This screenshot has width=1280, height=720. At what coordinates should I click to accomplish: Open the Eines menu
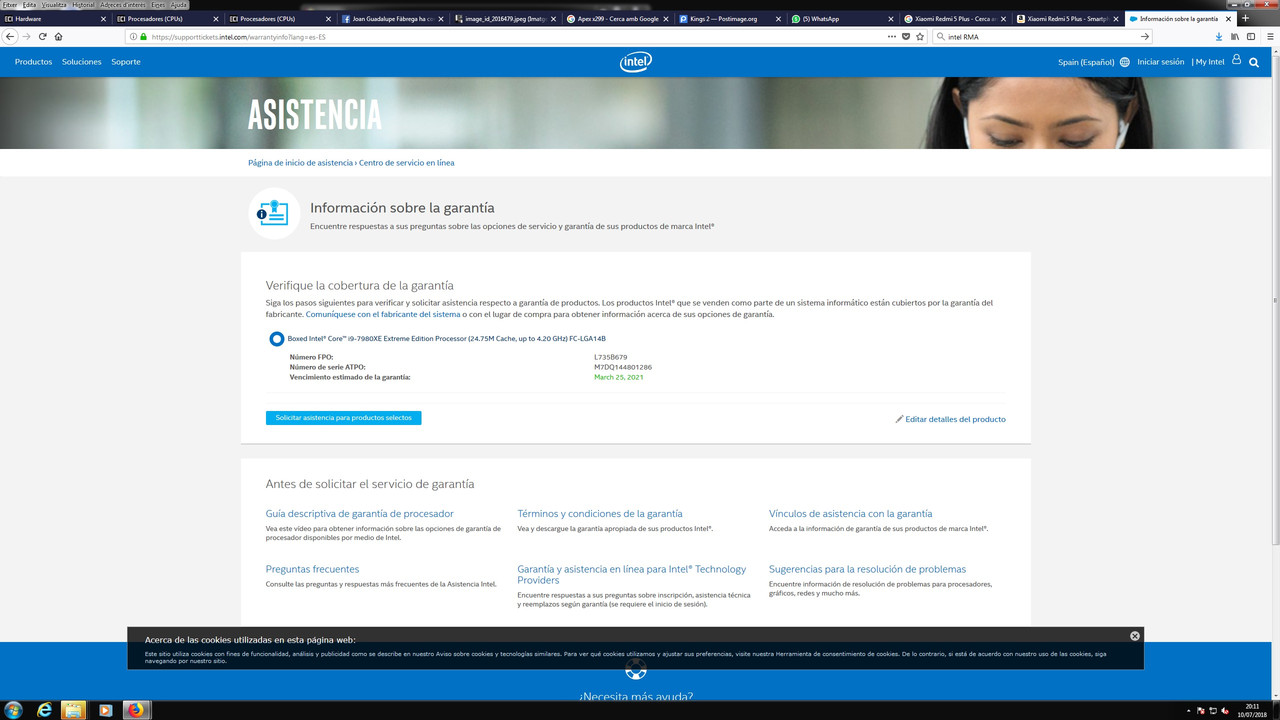pyautogui.click(x=158, y=5)
